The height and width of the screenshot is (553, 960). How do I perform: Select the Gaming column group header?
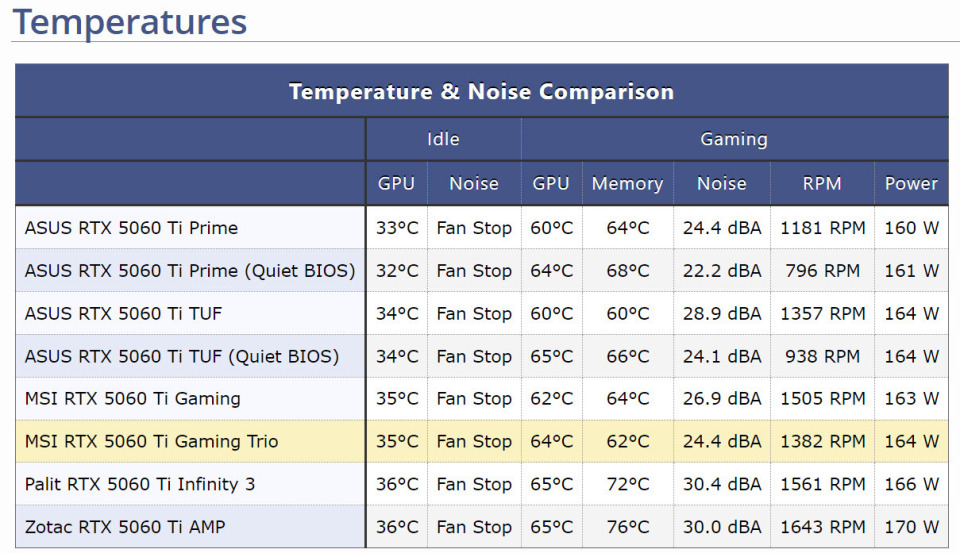pyautogui.click(x=733, y=139)
